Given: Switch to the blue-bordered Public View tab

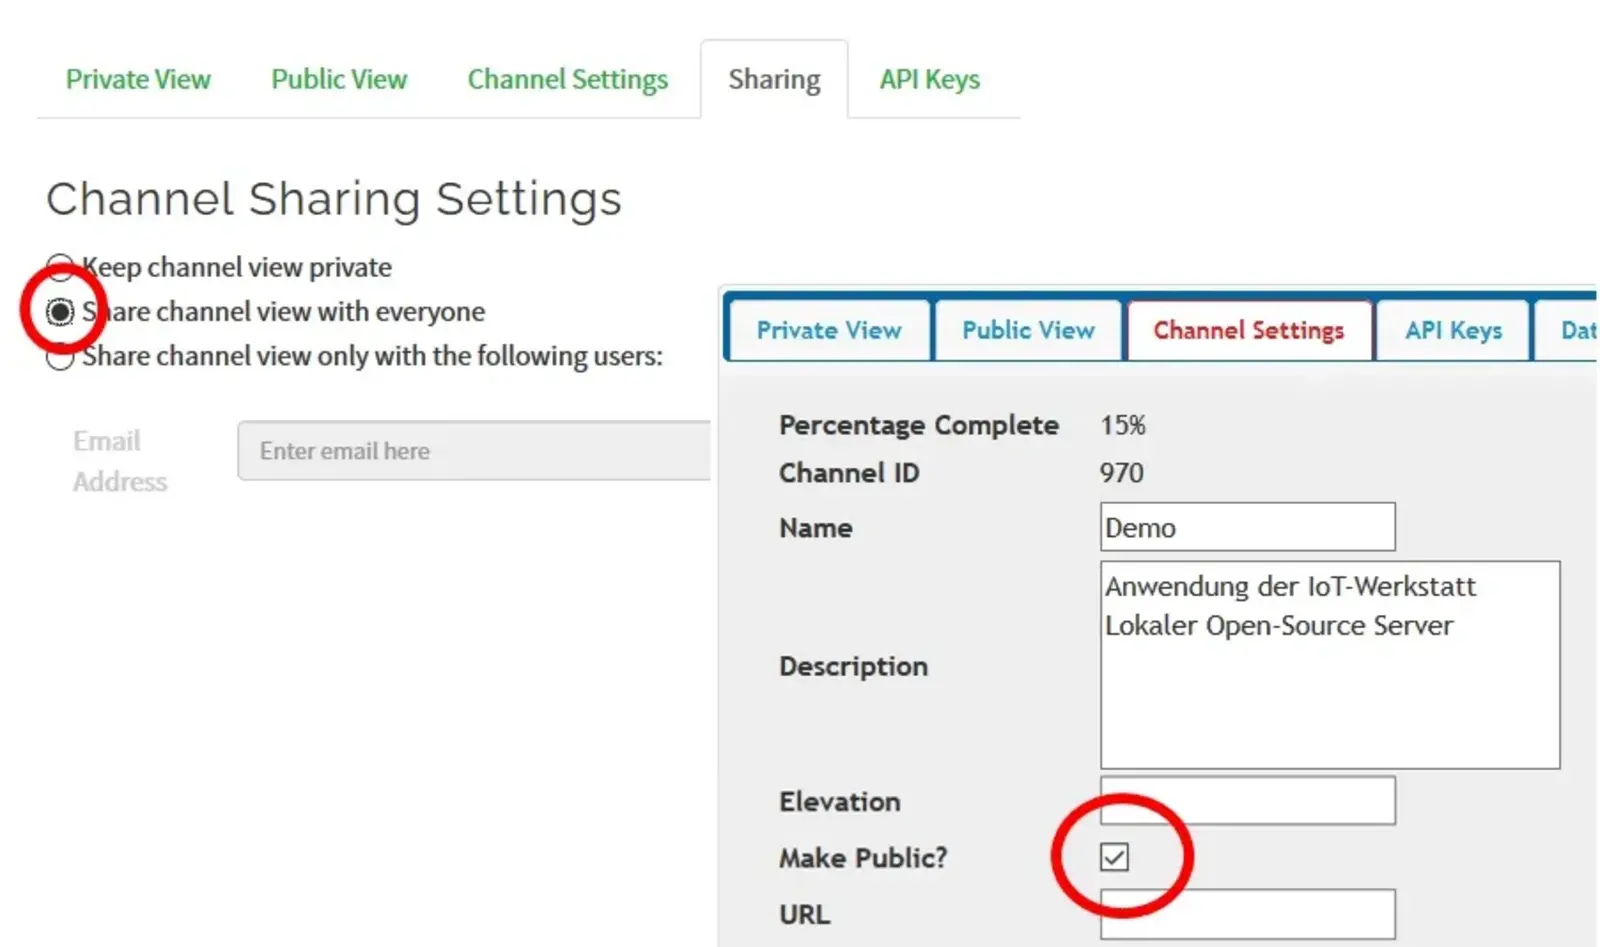Looking at the screenshot, I should [x=1028, y=330].
